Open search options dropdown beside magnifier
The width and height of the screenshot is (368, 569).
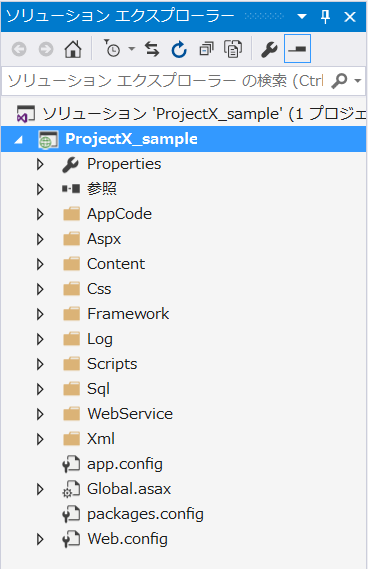(x=358, y=81)
